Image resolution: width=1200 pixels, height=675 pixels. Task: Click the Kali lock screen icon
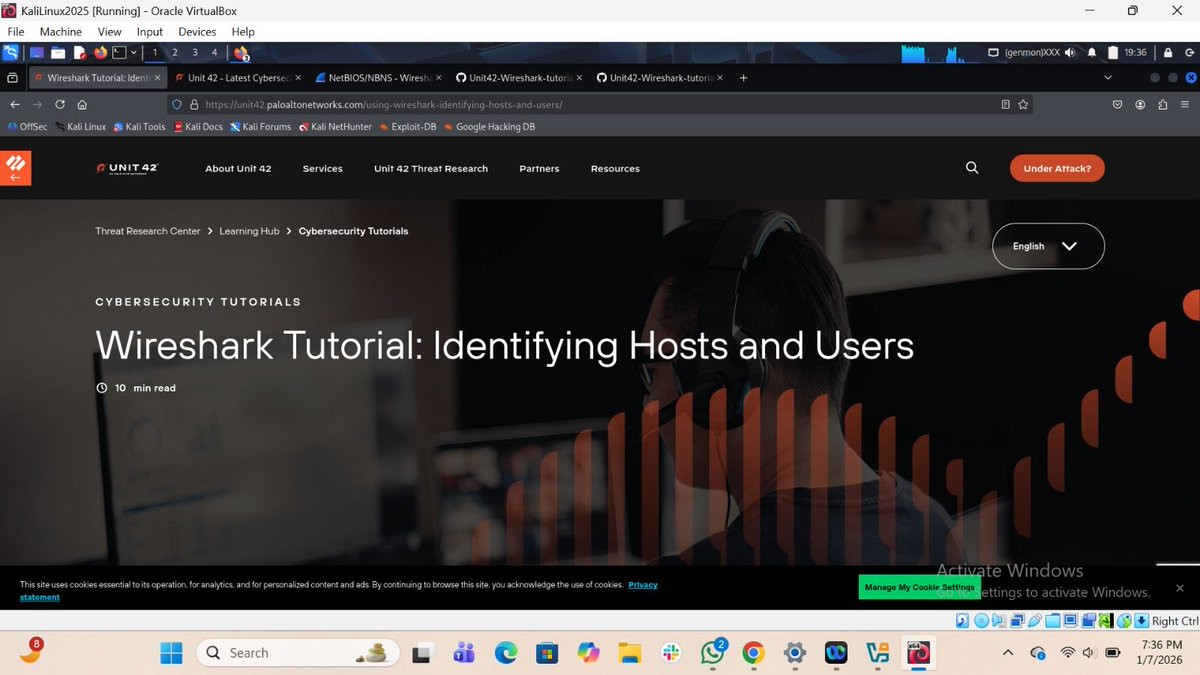[x=1168, y=52]
